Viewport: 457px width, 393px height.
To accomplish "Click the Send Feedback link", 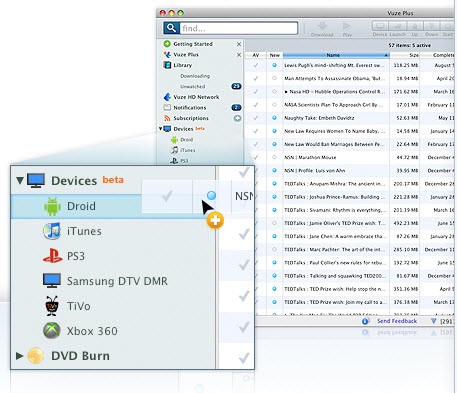I will click(x=397, y=321).
